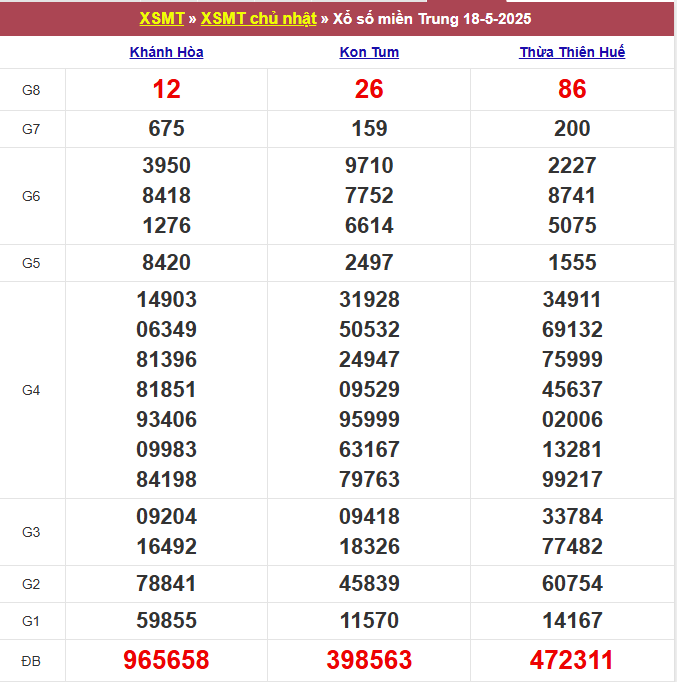Select Thừa Thiên Huế G8 number 86
The width and height of the screenshot is (677, 682).
click(x=572, y=89)
